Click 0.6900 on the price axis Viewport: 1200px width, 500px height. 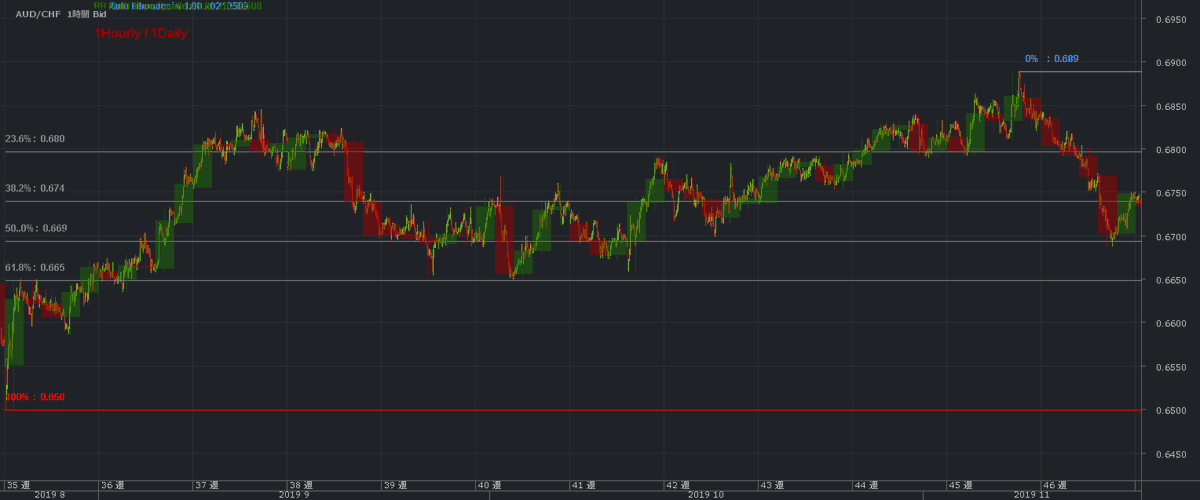[1170, 63]
